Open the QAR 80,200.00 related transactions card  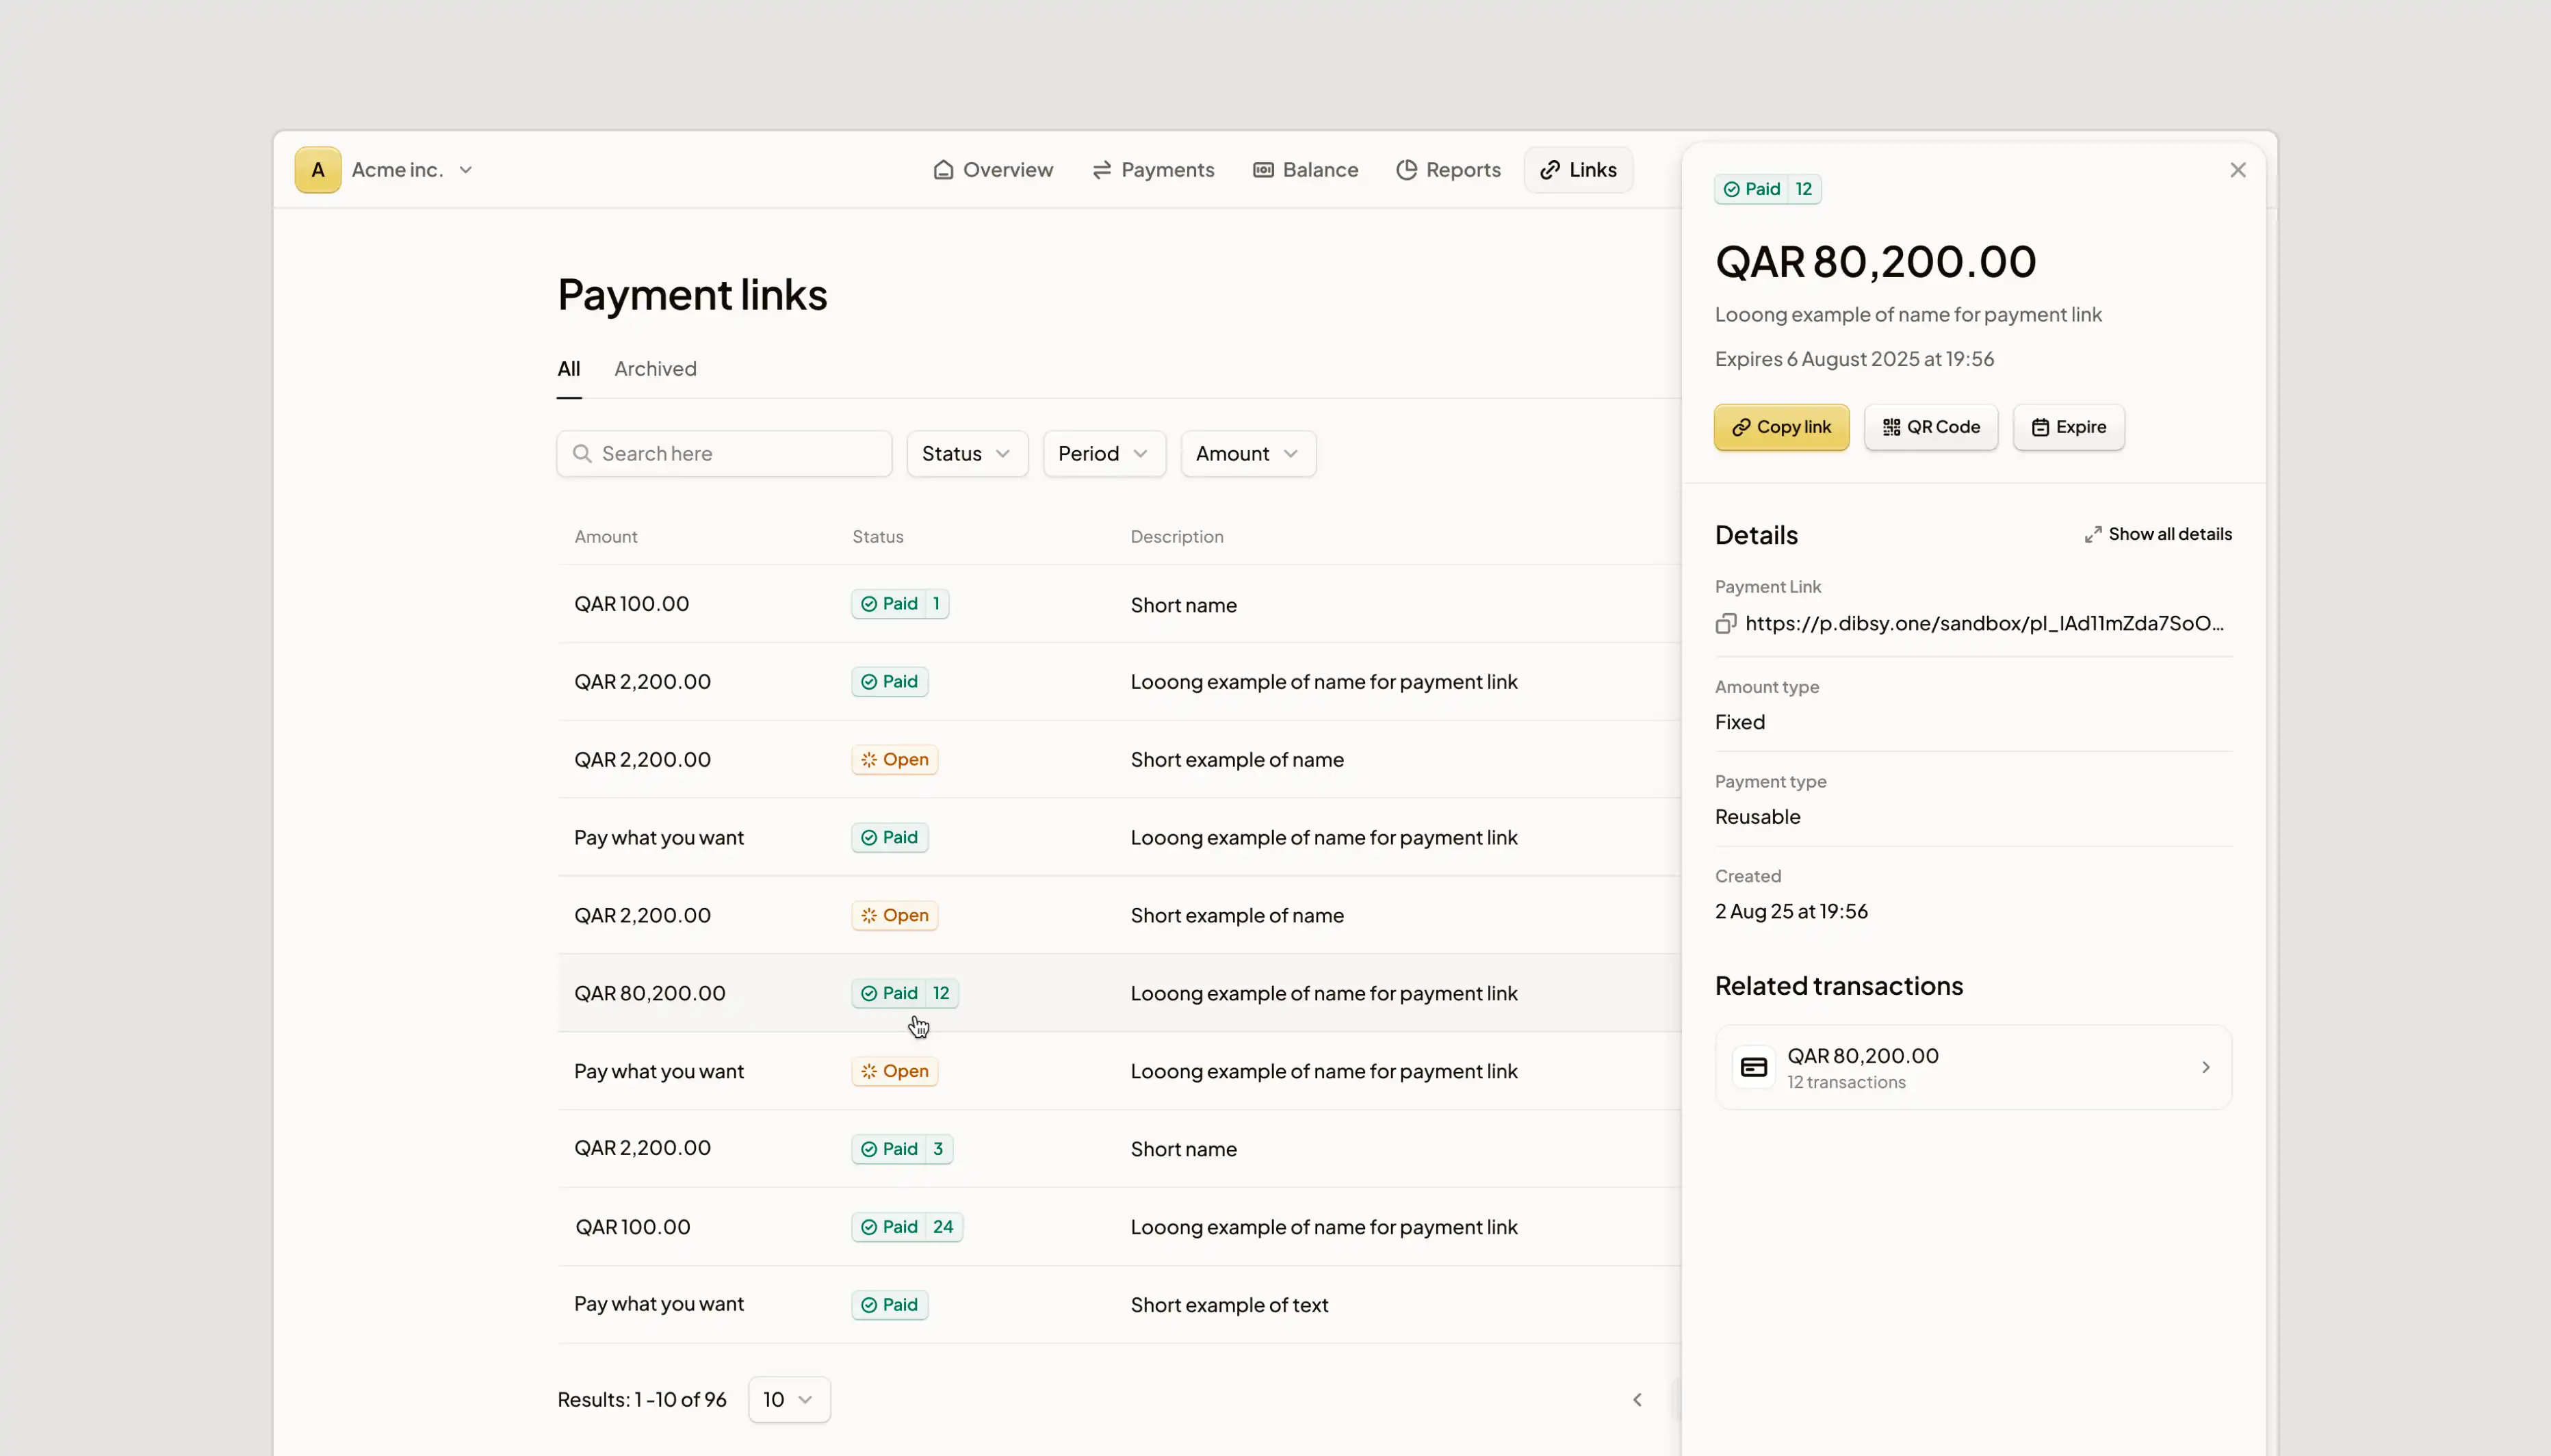coord(1973,1067)
